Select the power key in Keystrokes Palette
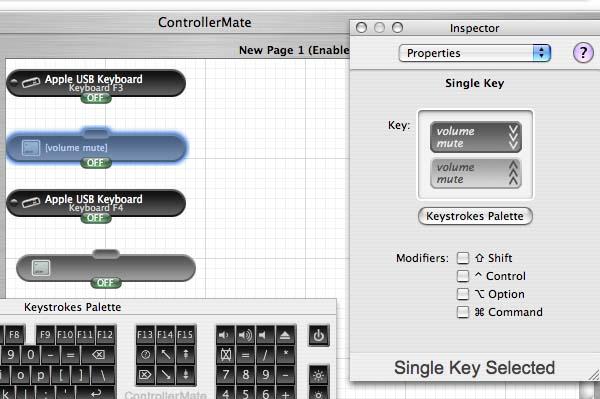600x399 pixels. pyautogui.click(x=319, y=336)
